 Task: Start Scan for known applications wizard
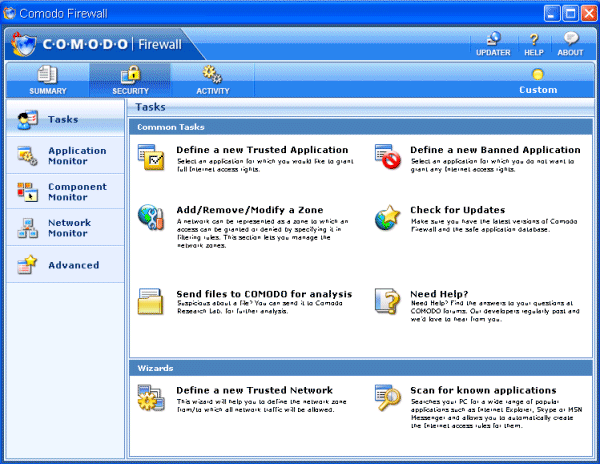(483, 390)
